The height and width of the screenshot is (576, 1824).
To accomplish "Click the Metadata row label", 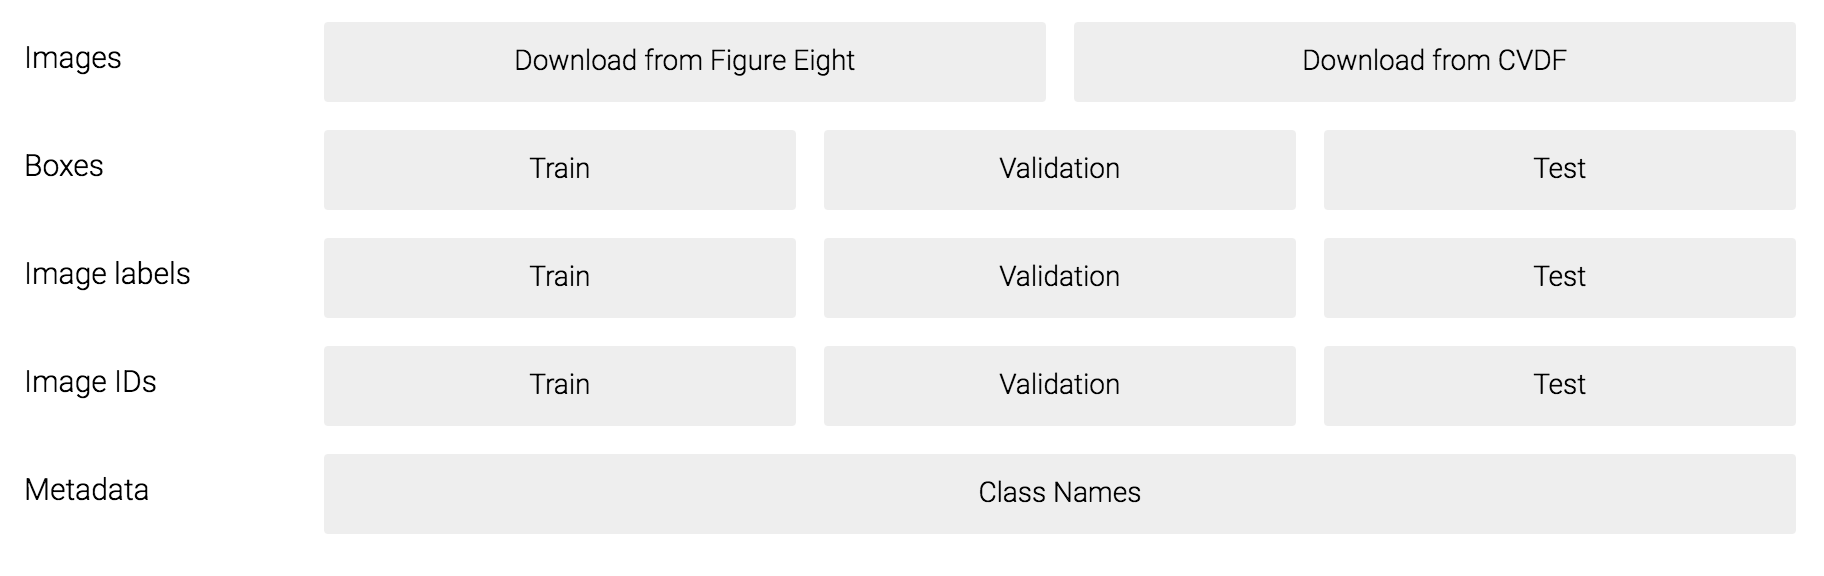I will [87, 490].
